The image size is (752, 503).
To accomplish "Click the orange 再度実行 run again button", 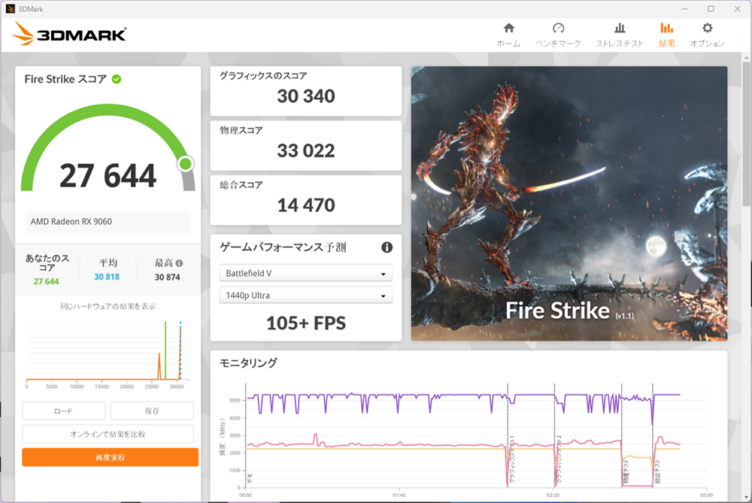I will tap(110, 457).
